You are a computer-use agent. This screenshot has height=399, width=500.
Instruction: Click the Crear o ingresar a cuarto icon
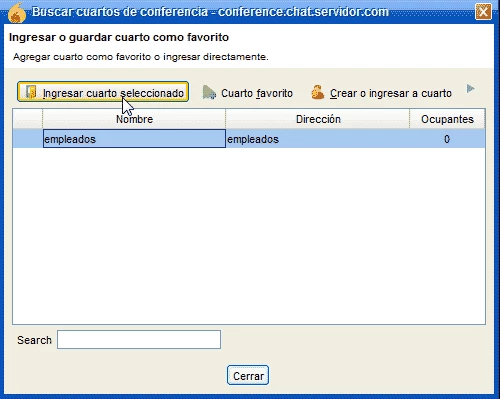(x=318, y=93)
